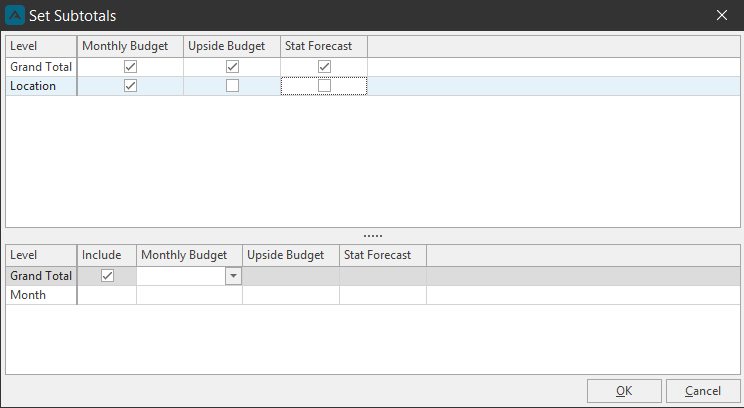
Task: Click Month row Monthly Budget cell
Action: coord(190,295)
